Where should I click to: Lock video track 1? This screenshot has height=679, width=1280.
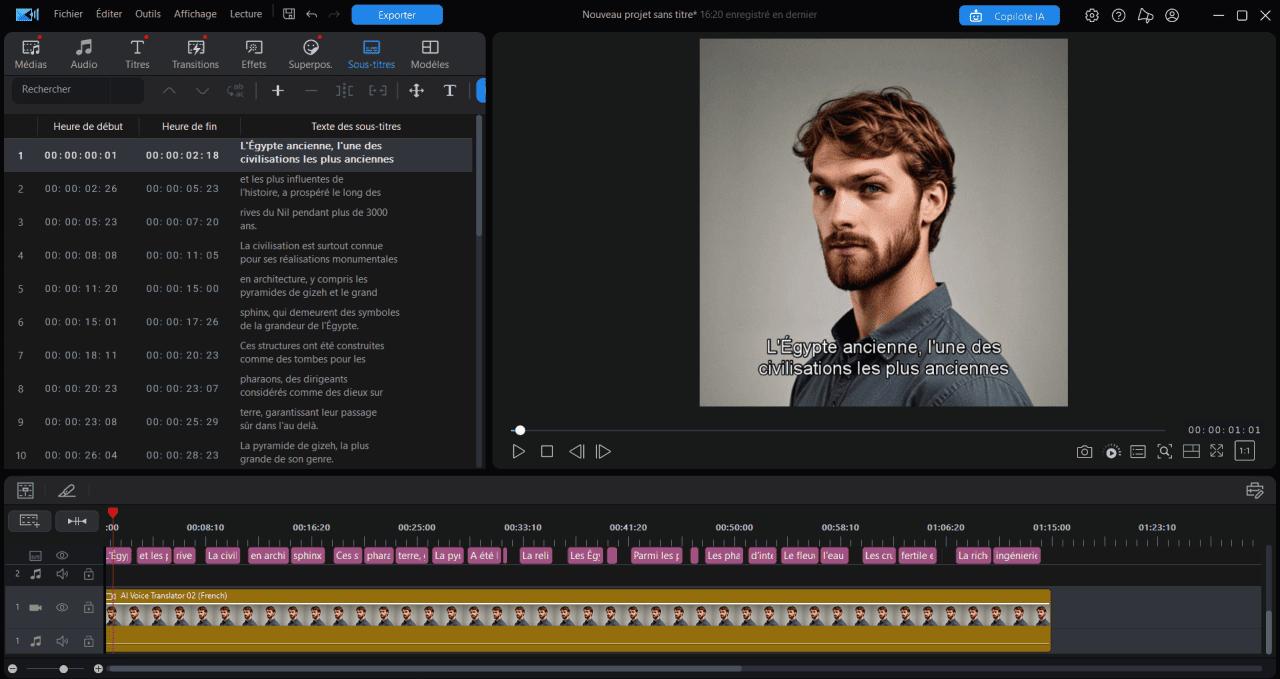pos(89,607)
